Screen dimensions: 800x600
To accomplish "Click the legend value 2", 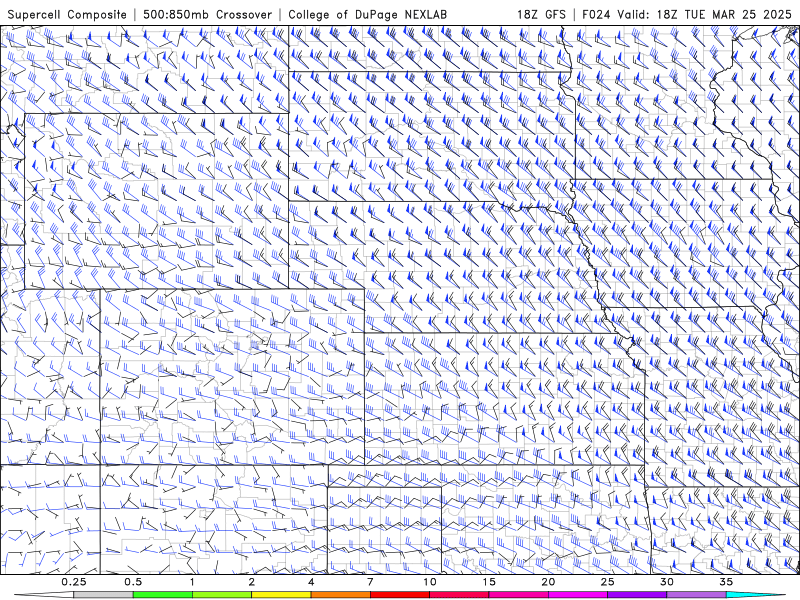I will tap(252, 582).
